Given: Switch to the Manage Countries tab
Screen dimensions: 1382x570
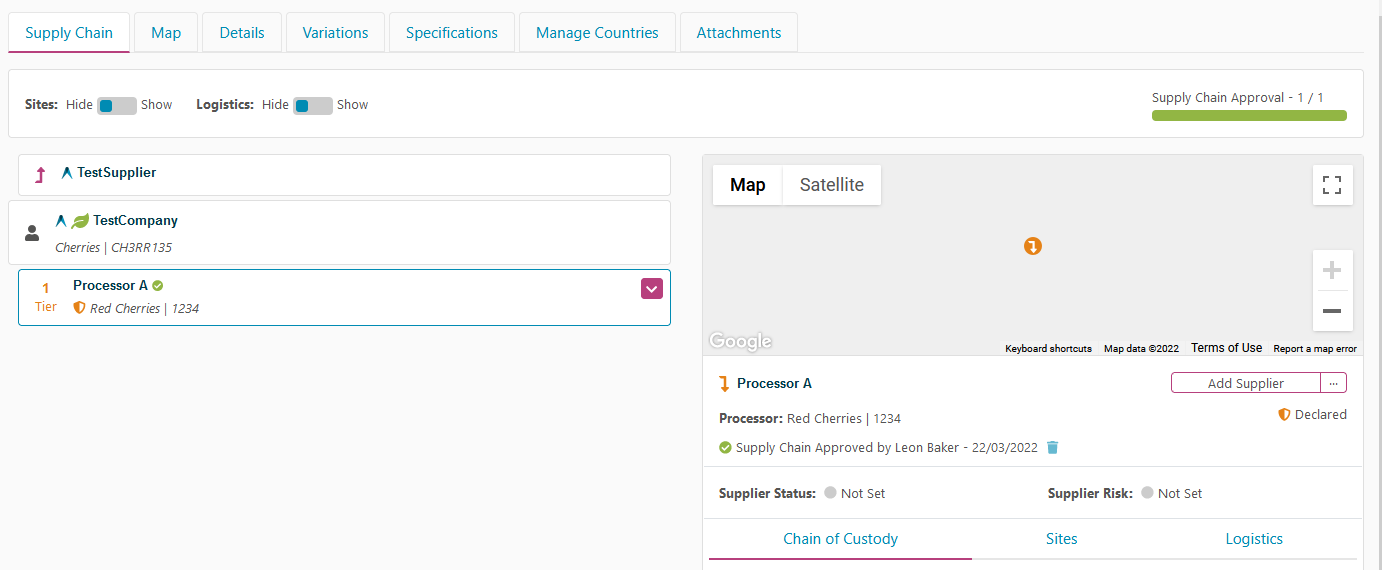Looking at the screenshot, I should [597, 33].
